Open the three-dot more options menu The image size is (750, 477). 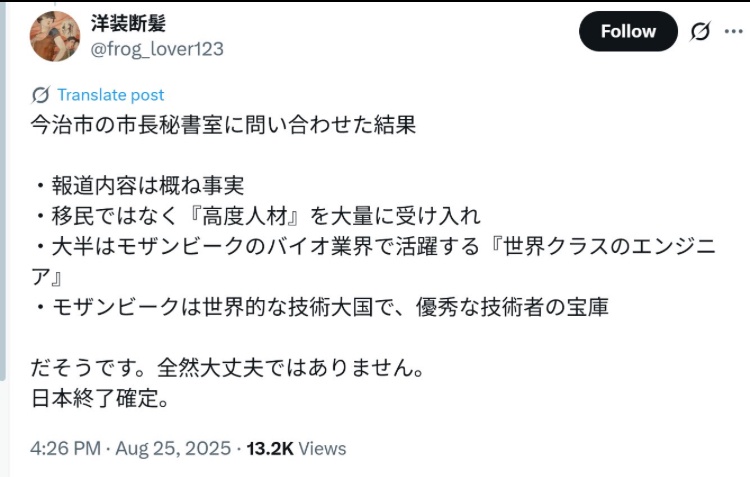pos(734,32)
